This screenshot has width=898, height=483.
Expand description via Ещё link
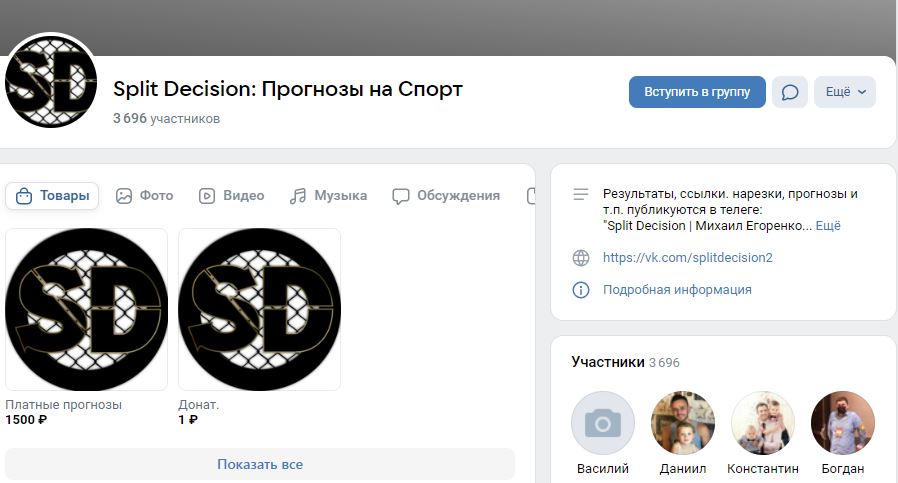click(828, 226)
